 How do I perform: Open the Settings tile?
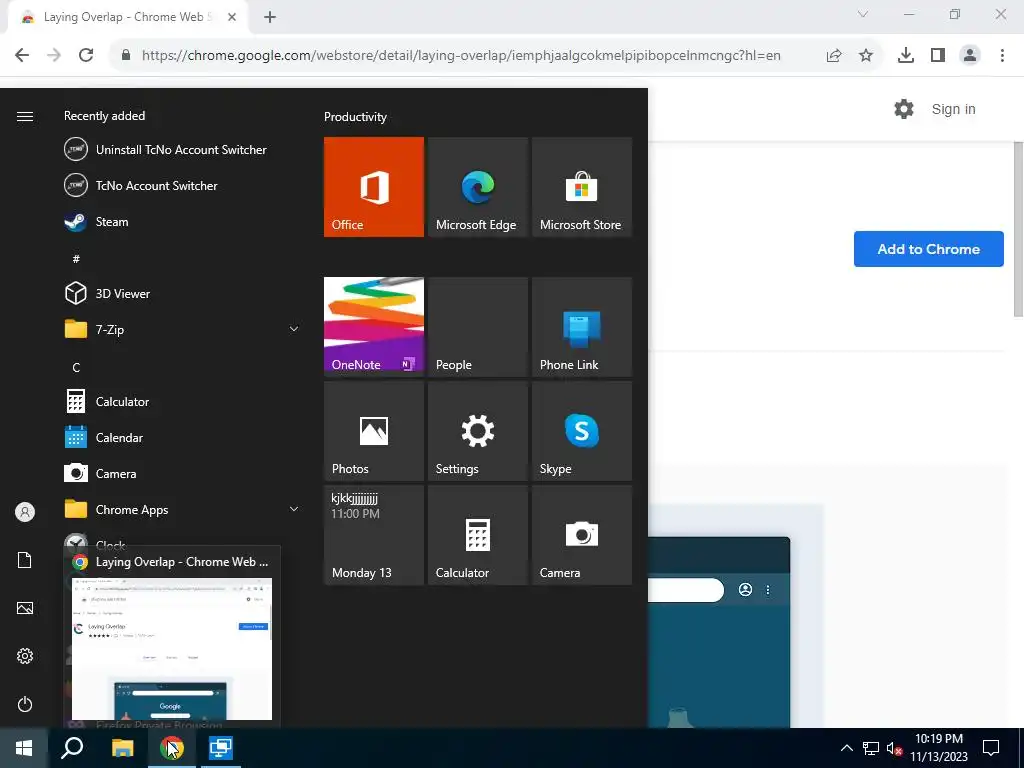click(x=477, y=431)
